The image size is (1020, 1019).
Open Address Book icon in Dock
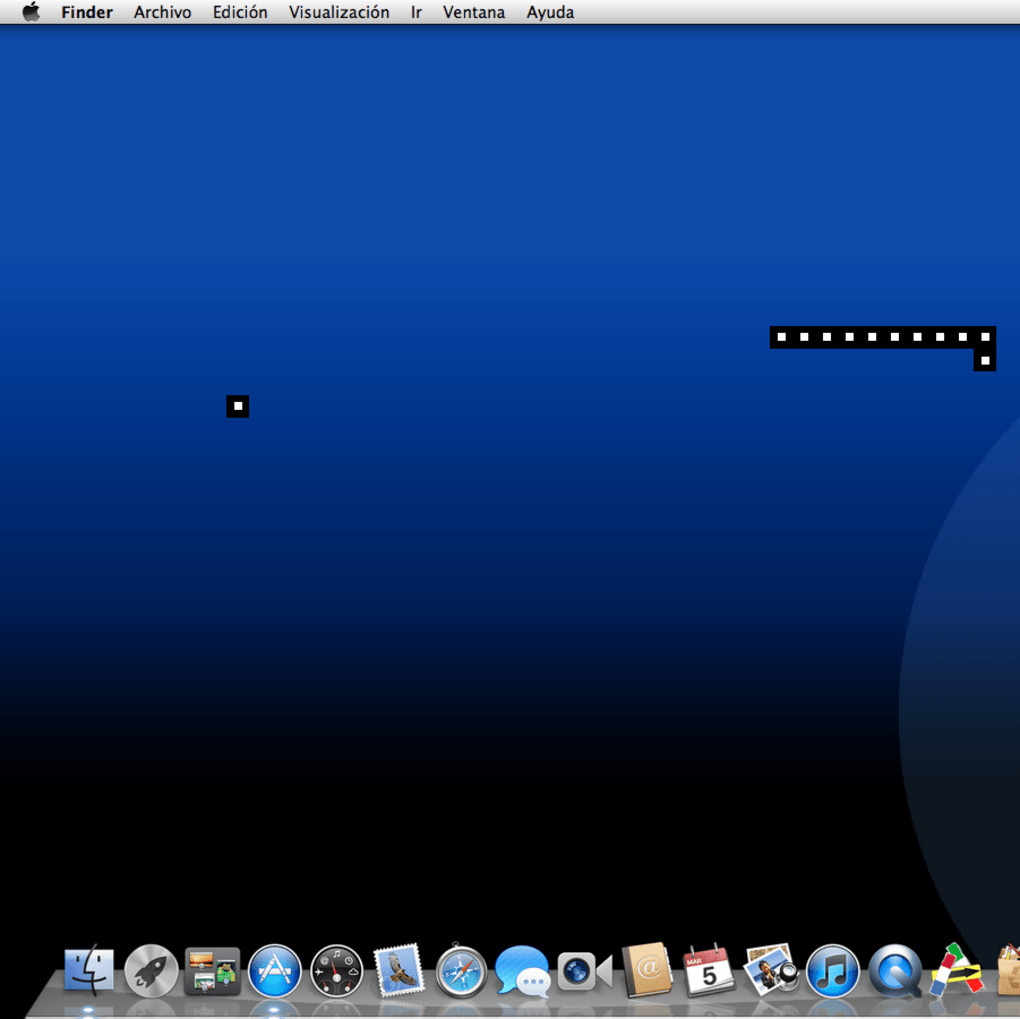(647, 970)
